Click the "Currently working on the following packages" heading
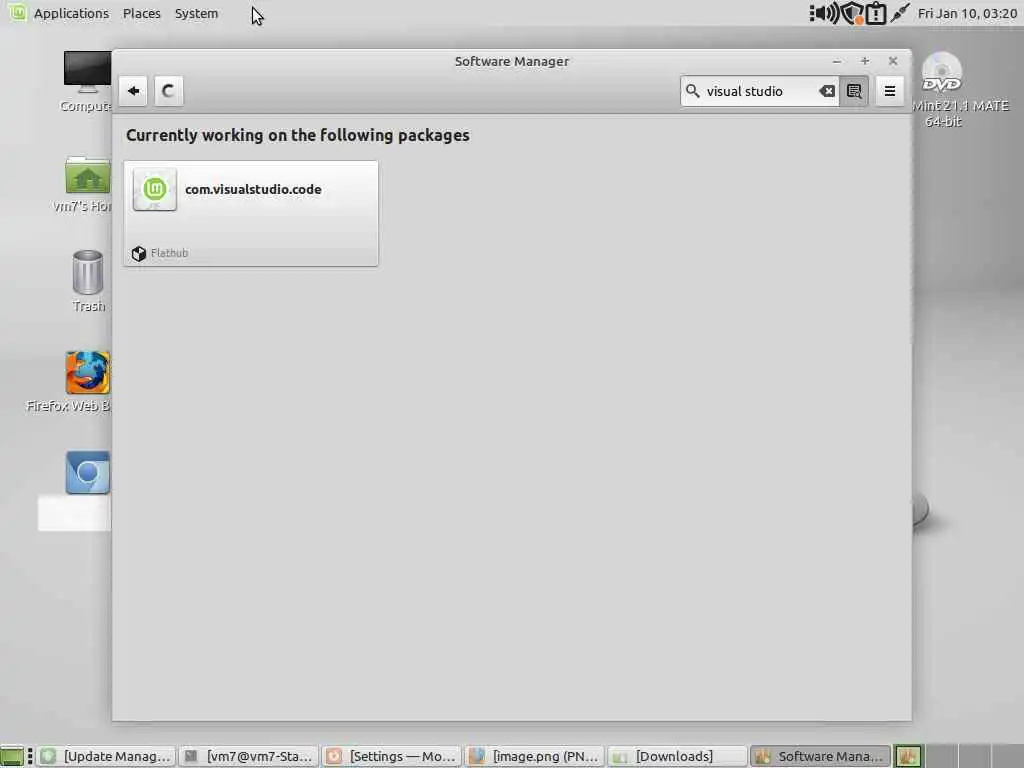Image resolution: width=1024 pixels, height=768 pixels. (x=298, y=135)
